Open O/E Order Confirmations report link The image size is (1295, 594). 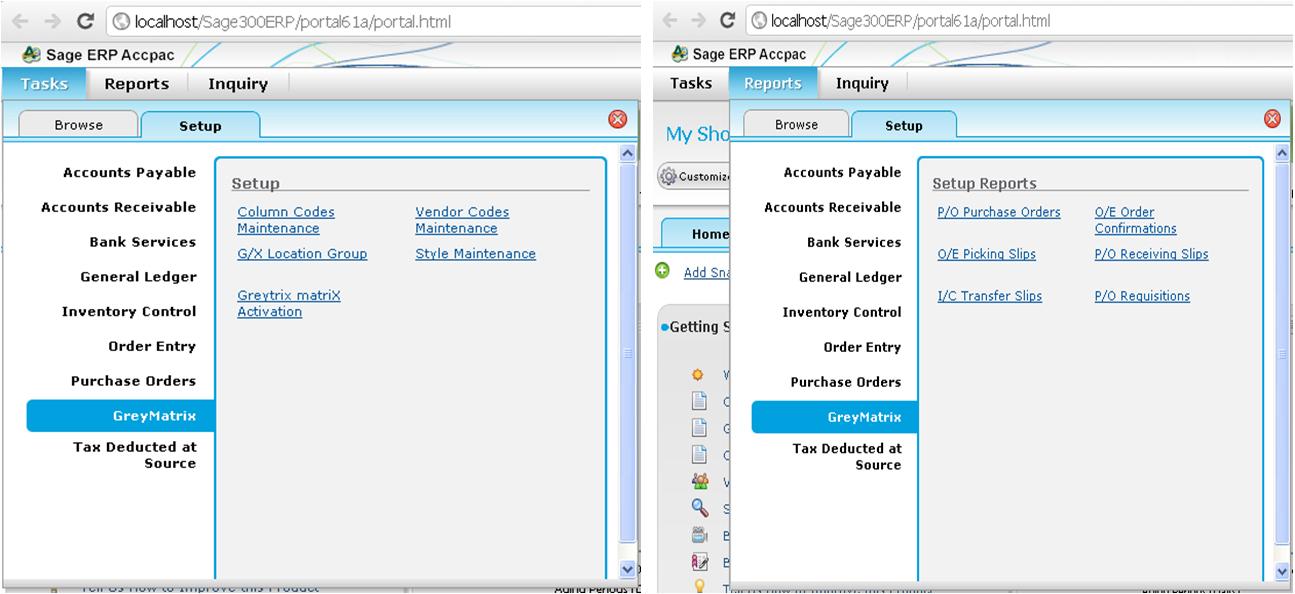[x=1135, y=220]
